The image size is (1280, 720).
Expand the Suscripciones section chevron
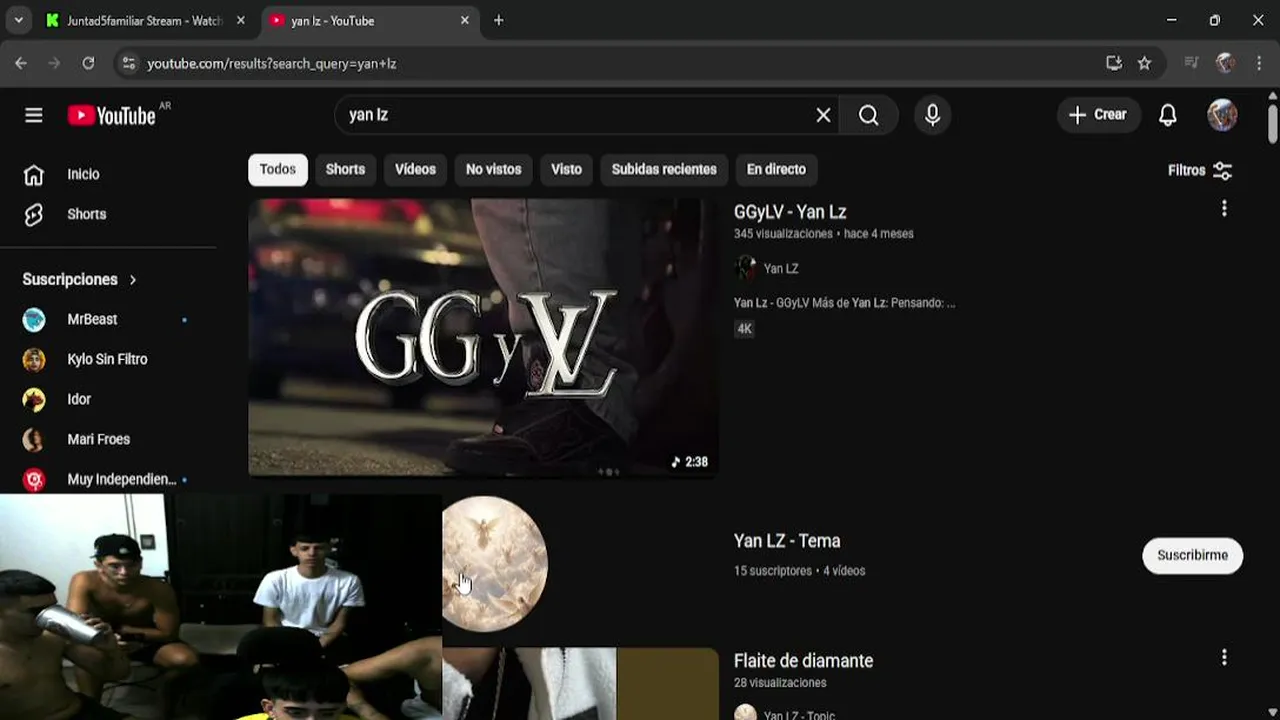(132, 280)
